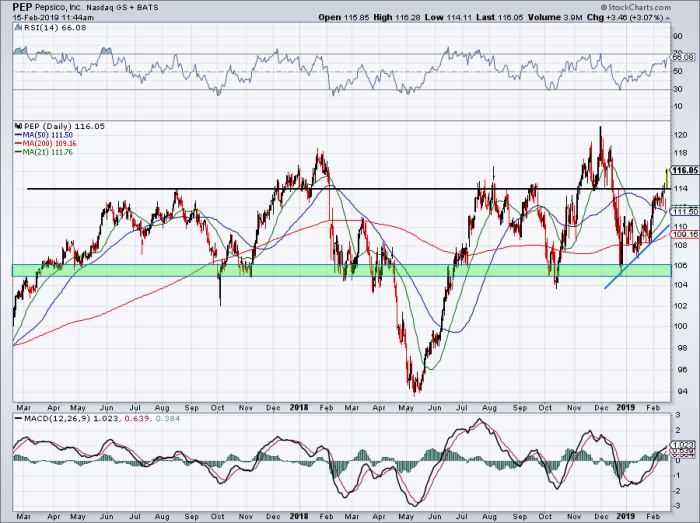
Task: Click the green MA(21) 111.76 legend entry
Action: [x=44, y=152]
